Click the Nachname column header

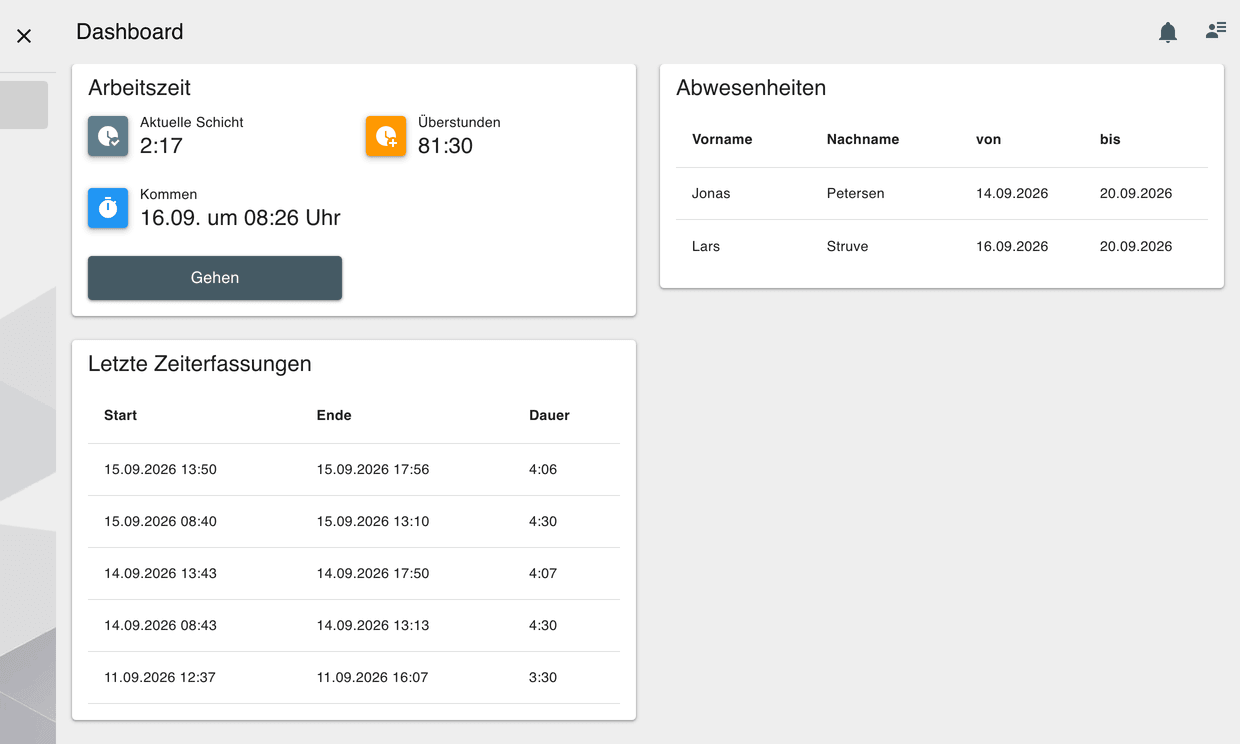click(863, 139)
